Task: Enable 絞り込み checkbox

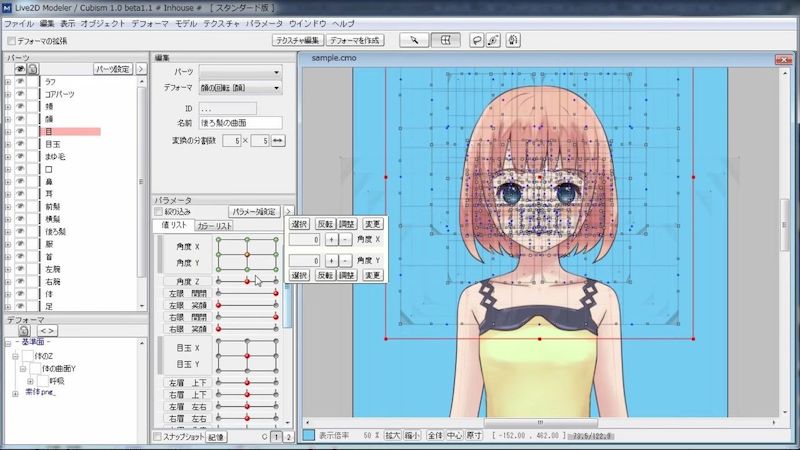Action: pyautogui.click(x=159, y=211)
